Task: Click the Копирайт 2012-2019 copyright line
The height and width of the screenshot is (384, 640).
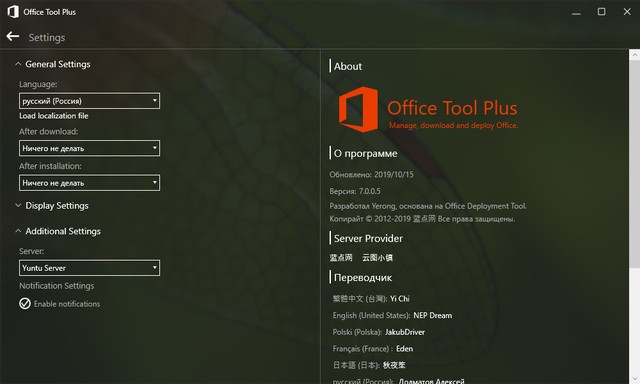Action: (x=422, y=219)
